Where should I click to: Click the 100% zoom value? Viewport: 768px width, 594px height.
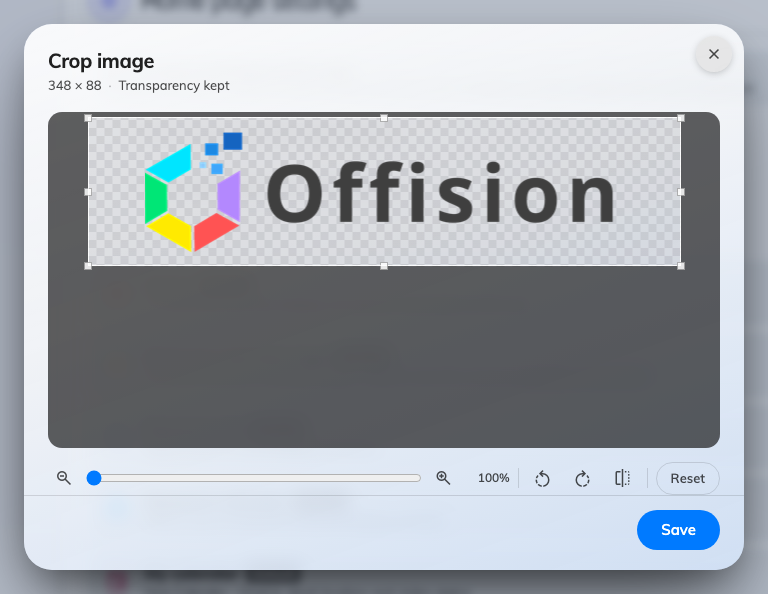tap(493, 478)
